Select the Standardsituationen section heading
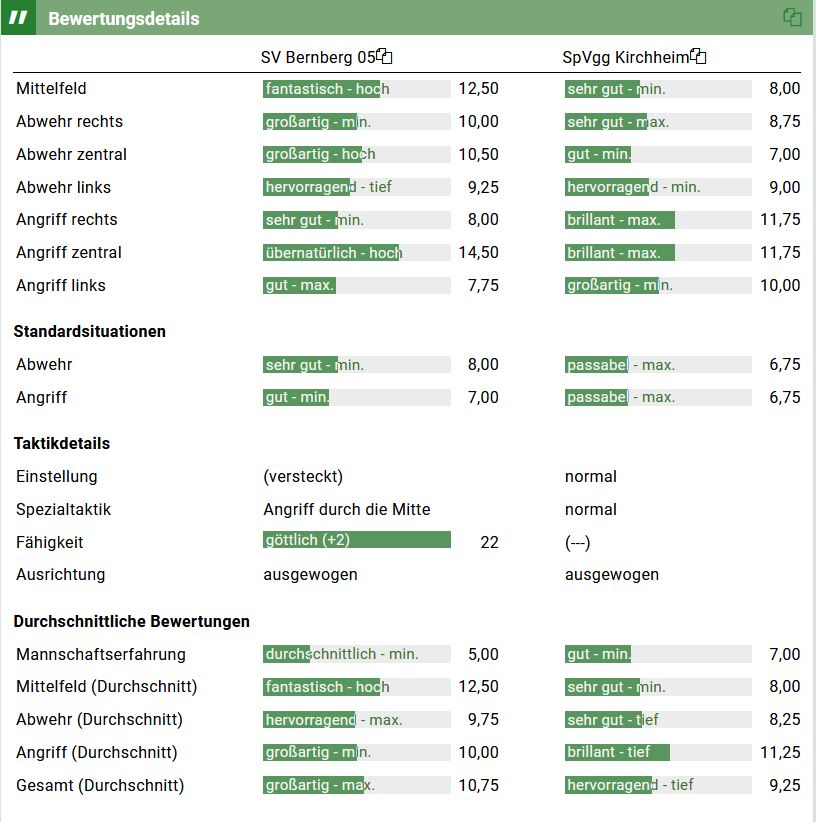This screenshot has width=816, height=822. 90,331
